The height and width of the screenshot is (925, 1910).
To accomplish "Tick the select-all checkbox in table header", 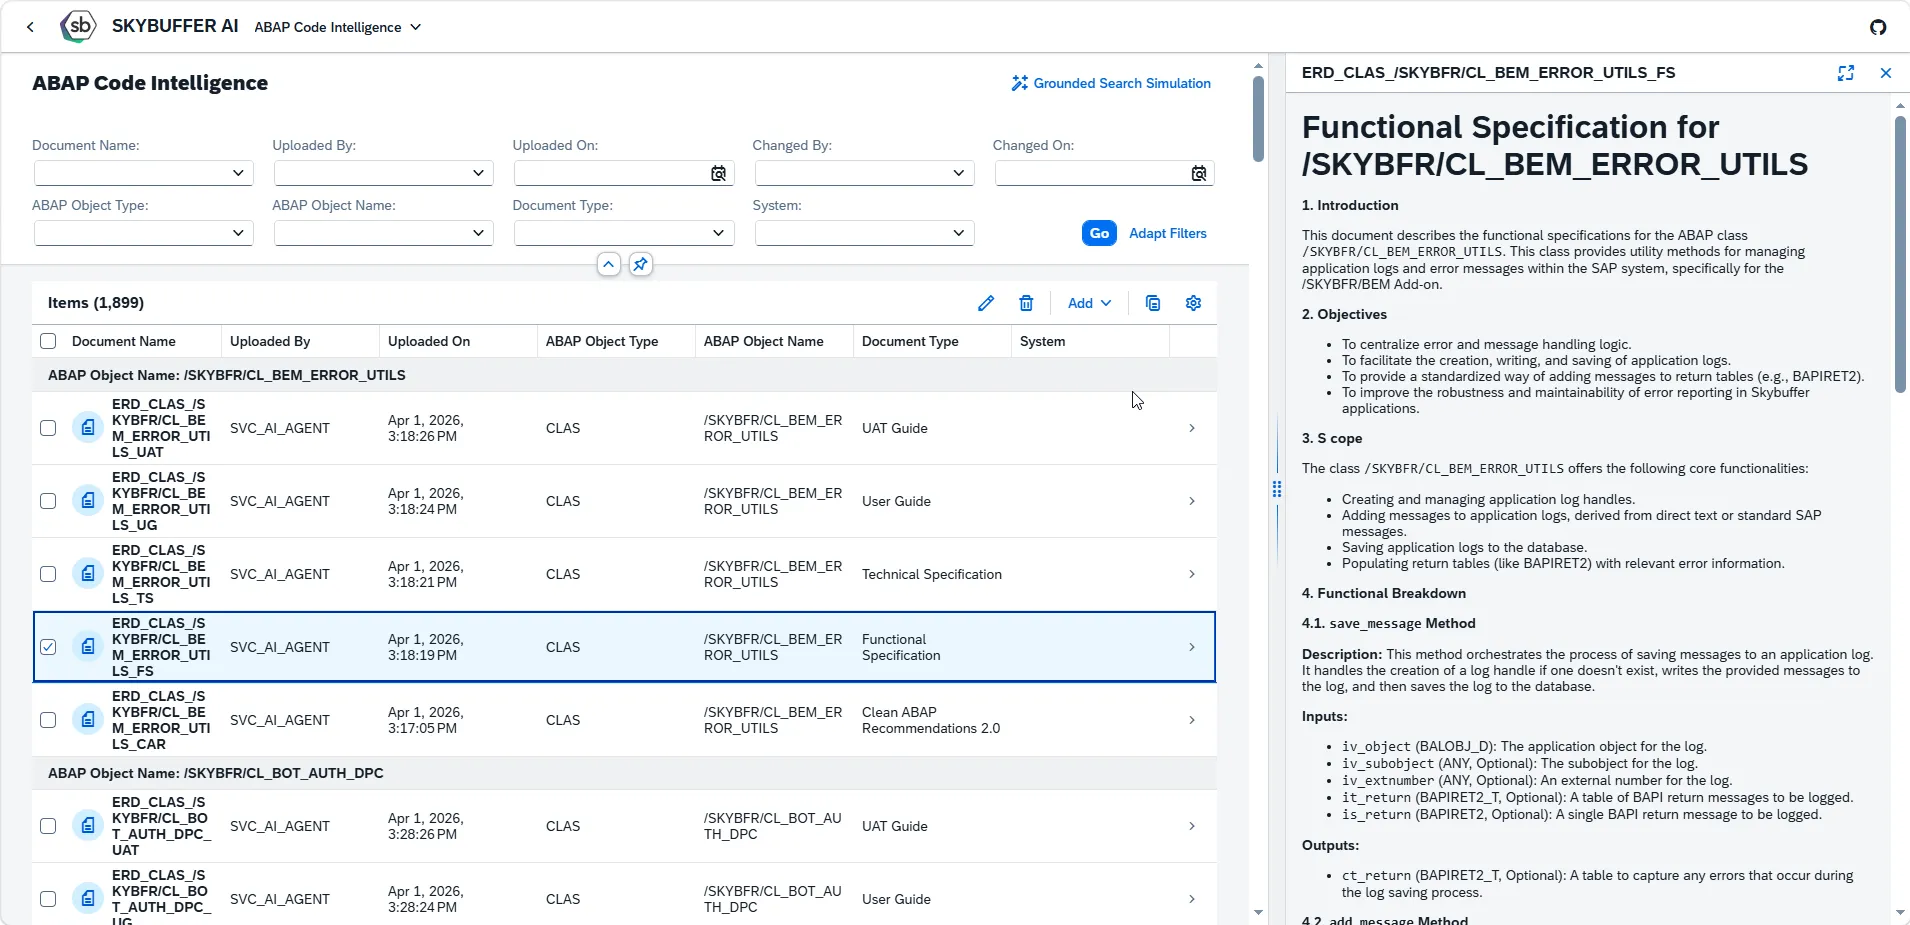I will (48, 341).
